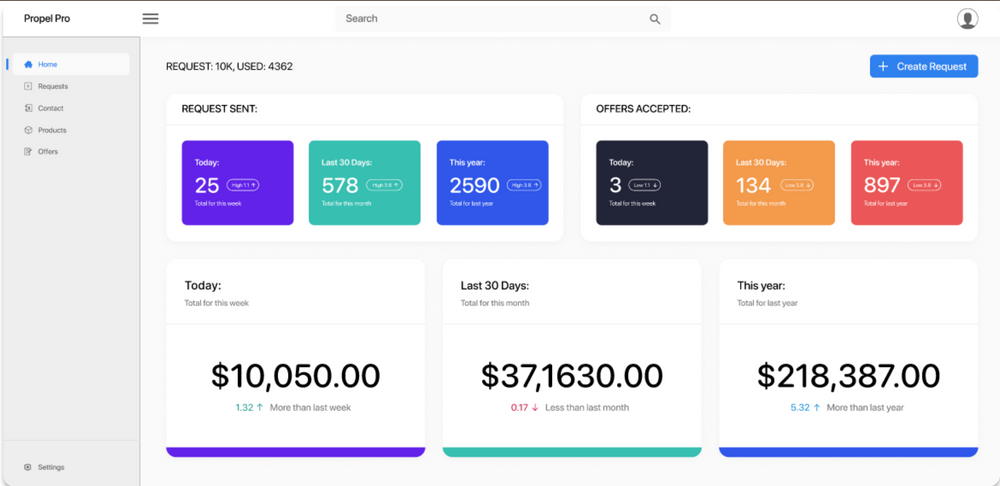Click the Products cube icon

tap(28, 129)
